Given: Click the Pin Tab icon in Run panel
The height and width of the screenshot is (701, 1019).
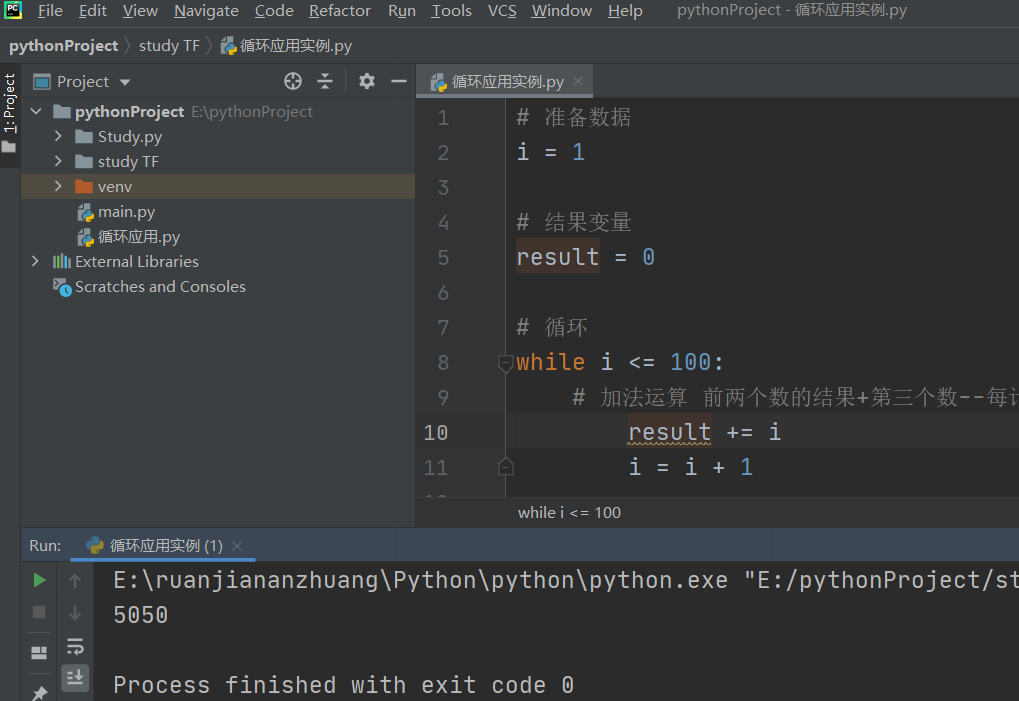Looking at the screenshot, I should 39,693.
